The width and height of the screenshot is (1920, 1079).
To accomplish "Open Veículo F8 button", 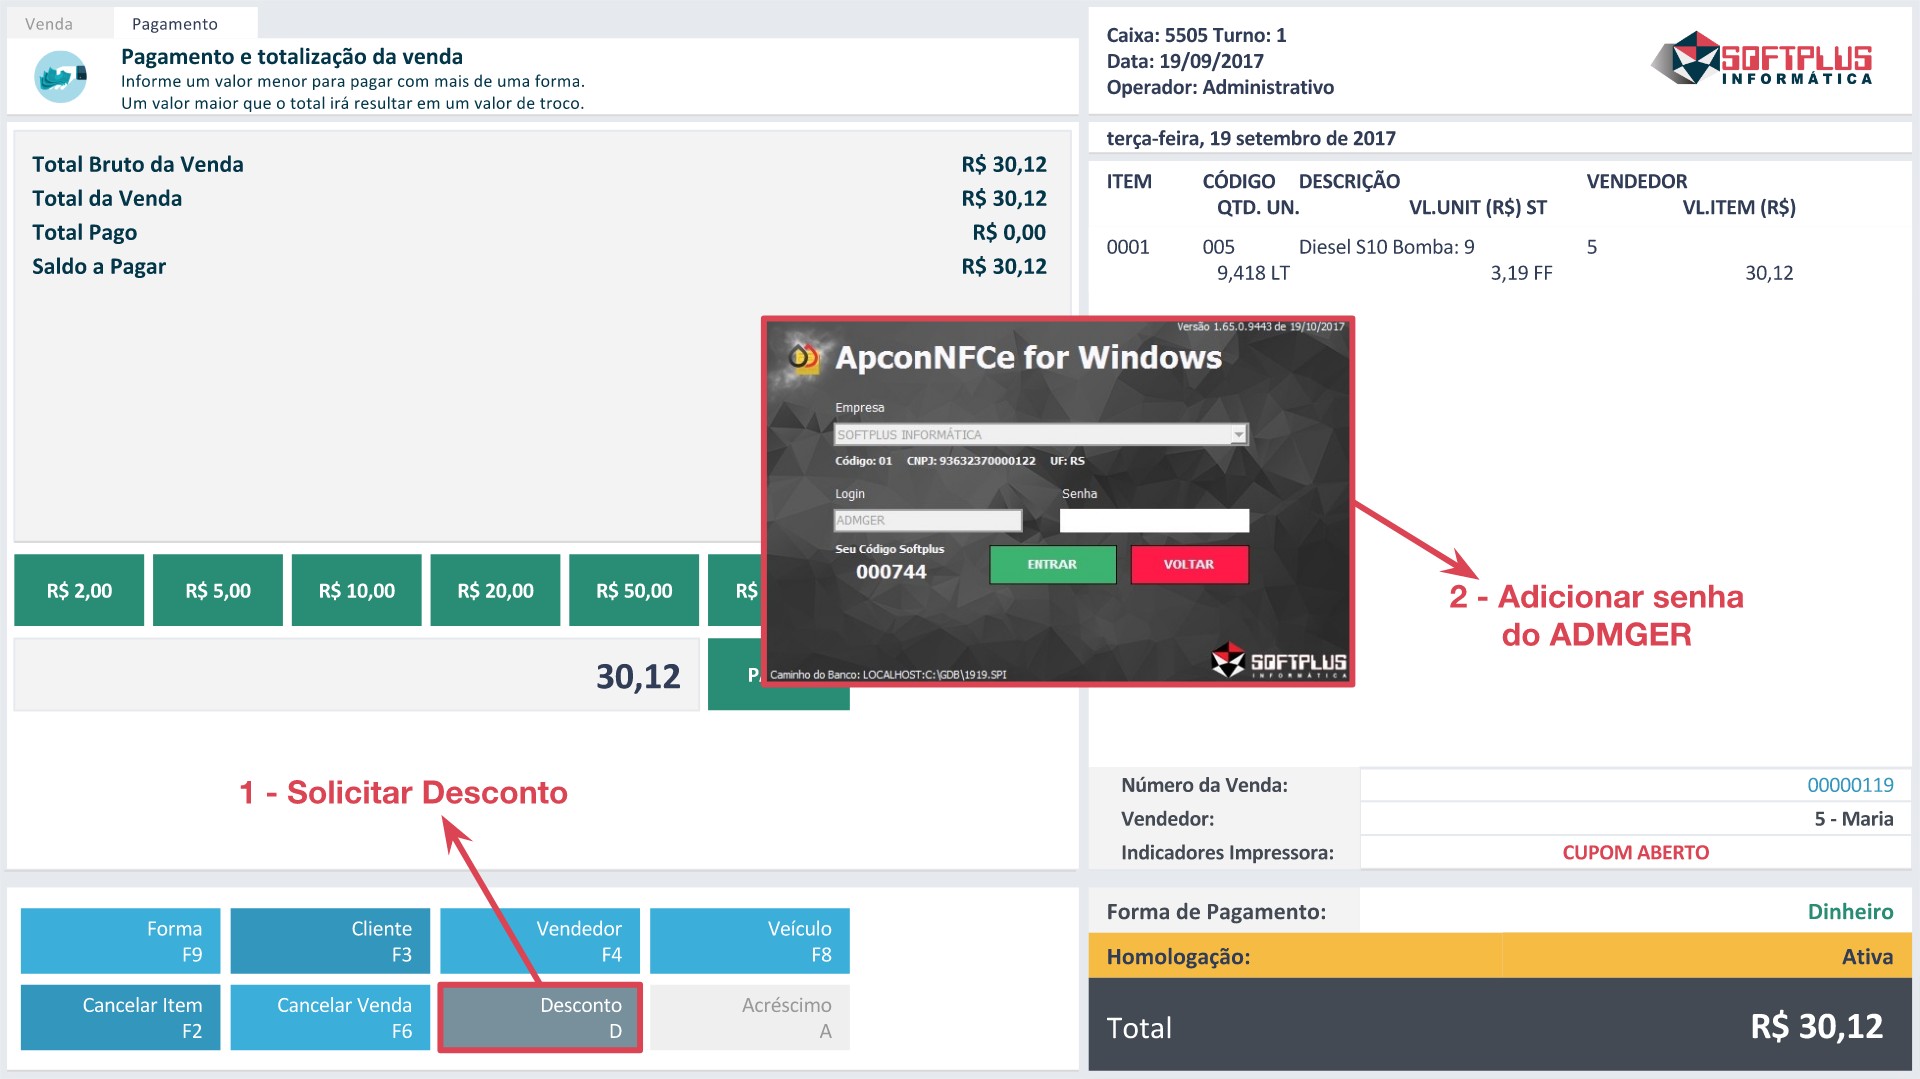I will point(750,941).
